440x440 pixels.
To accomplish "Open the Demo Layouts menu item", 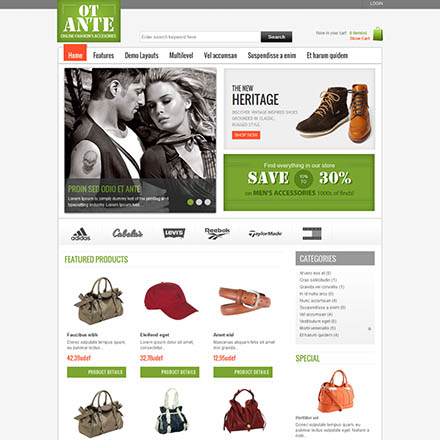I will click(x=142, y=55).
